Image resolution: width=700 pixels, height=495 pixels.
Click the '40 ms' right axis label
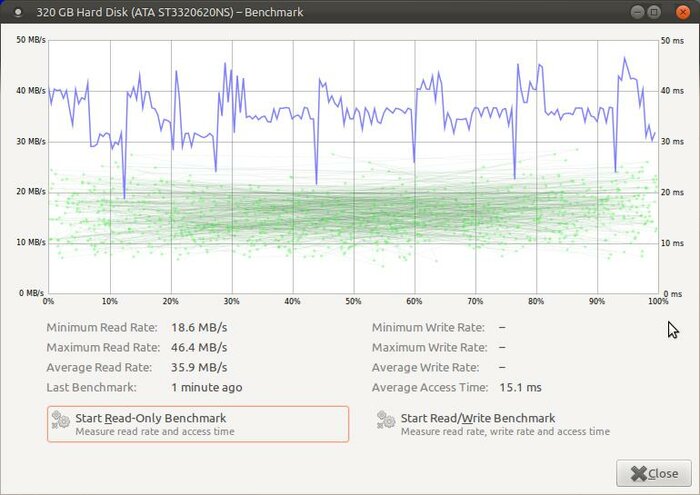click(x=672, y=91)
